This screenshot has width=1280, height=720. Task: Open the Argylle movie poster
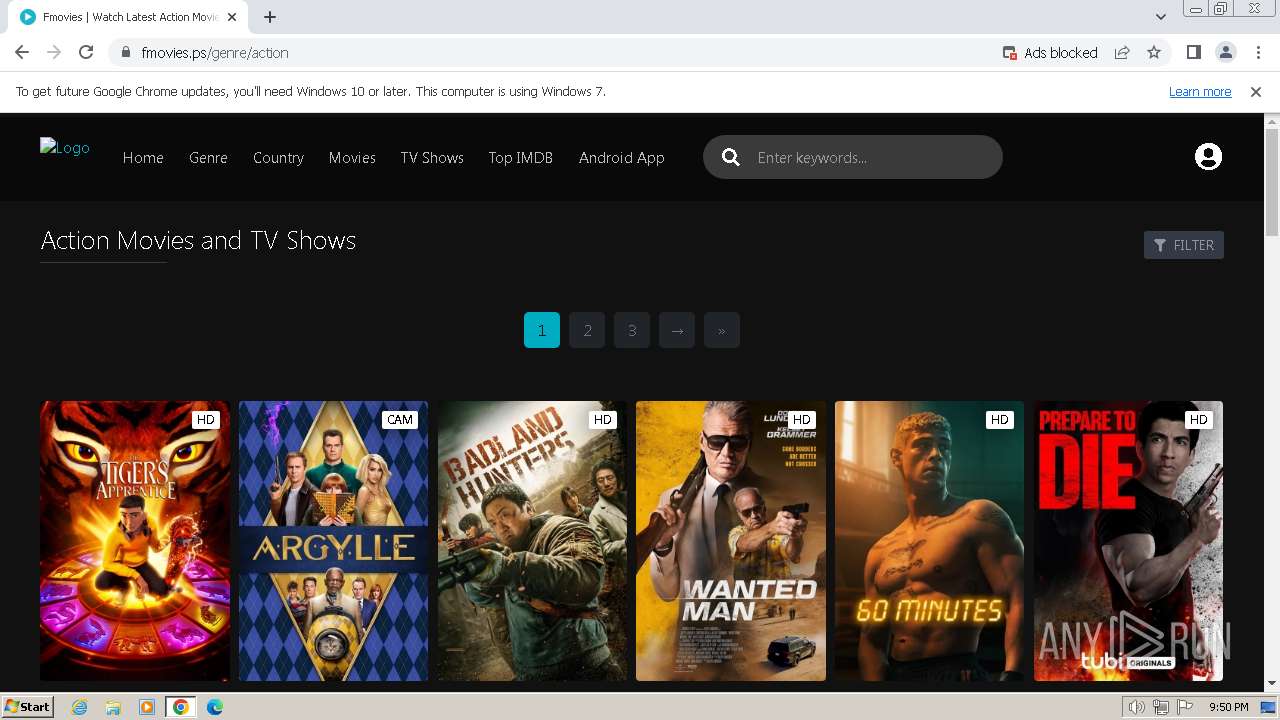(333, 541)
